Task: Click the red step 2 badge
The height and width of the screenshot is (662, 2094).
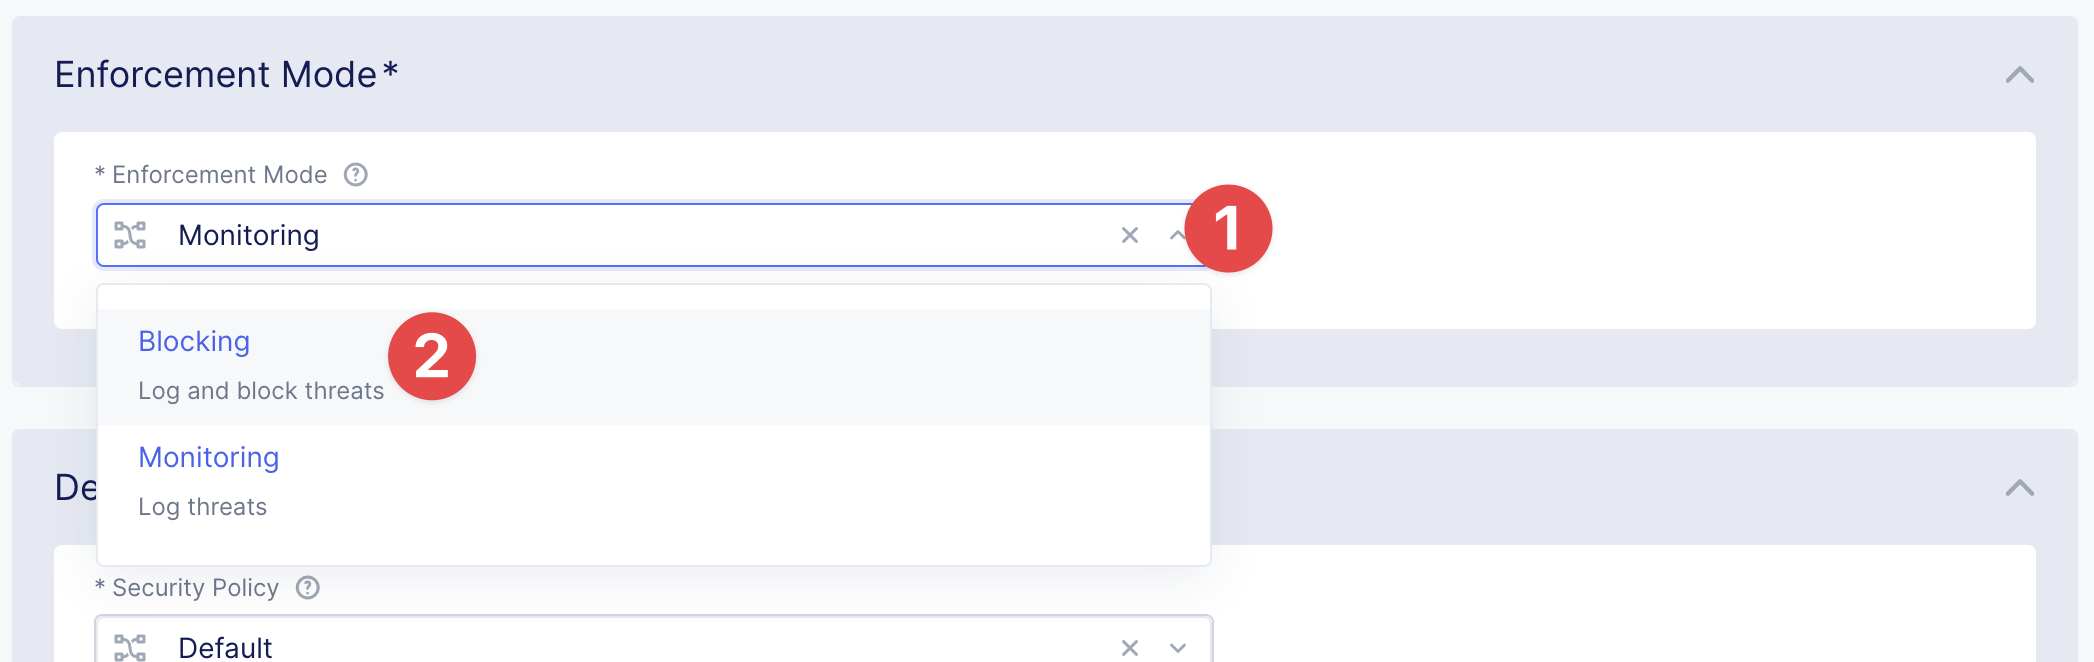Action: (x=432, y=356)
